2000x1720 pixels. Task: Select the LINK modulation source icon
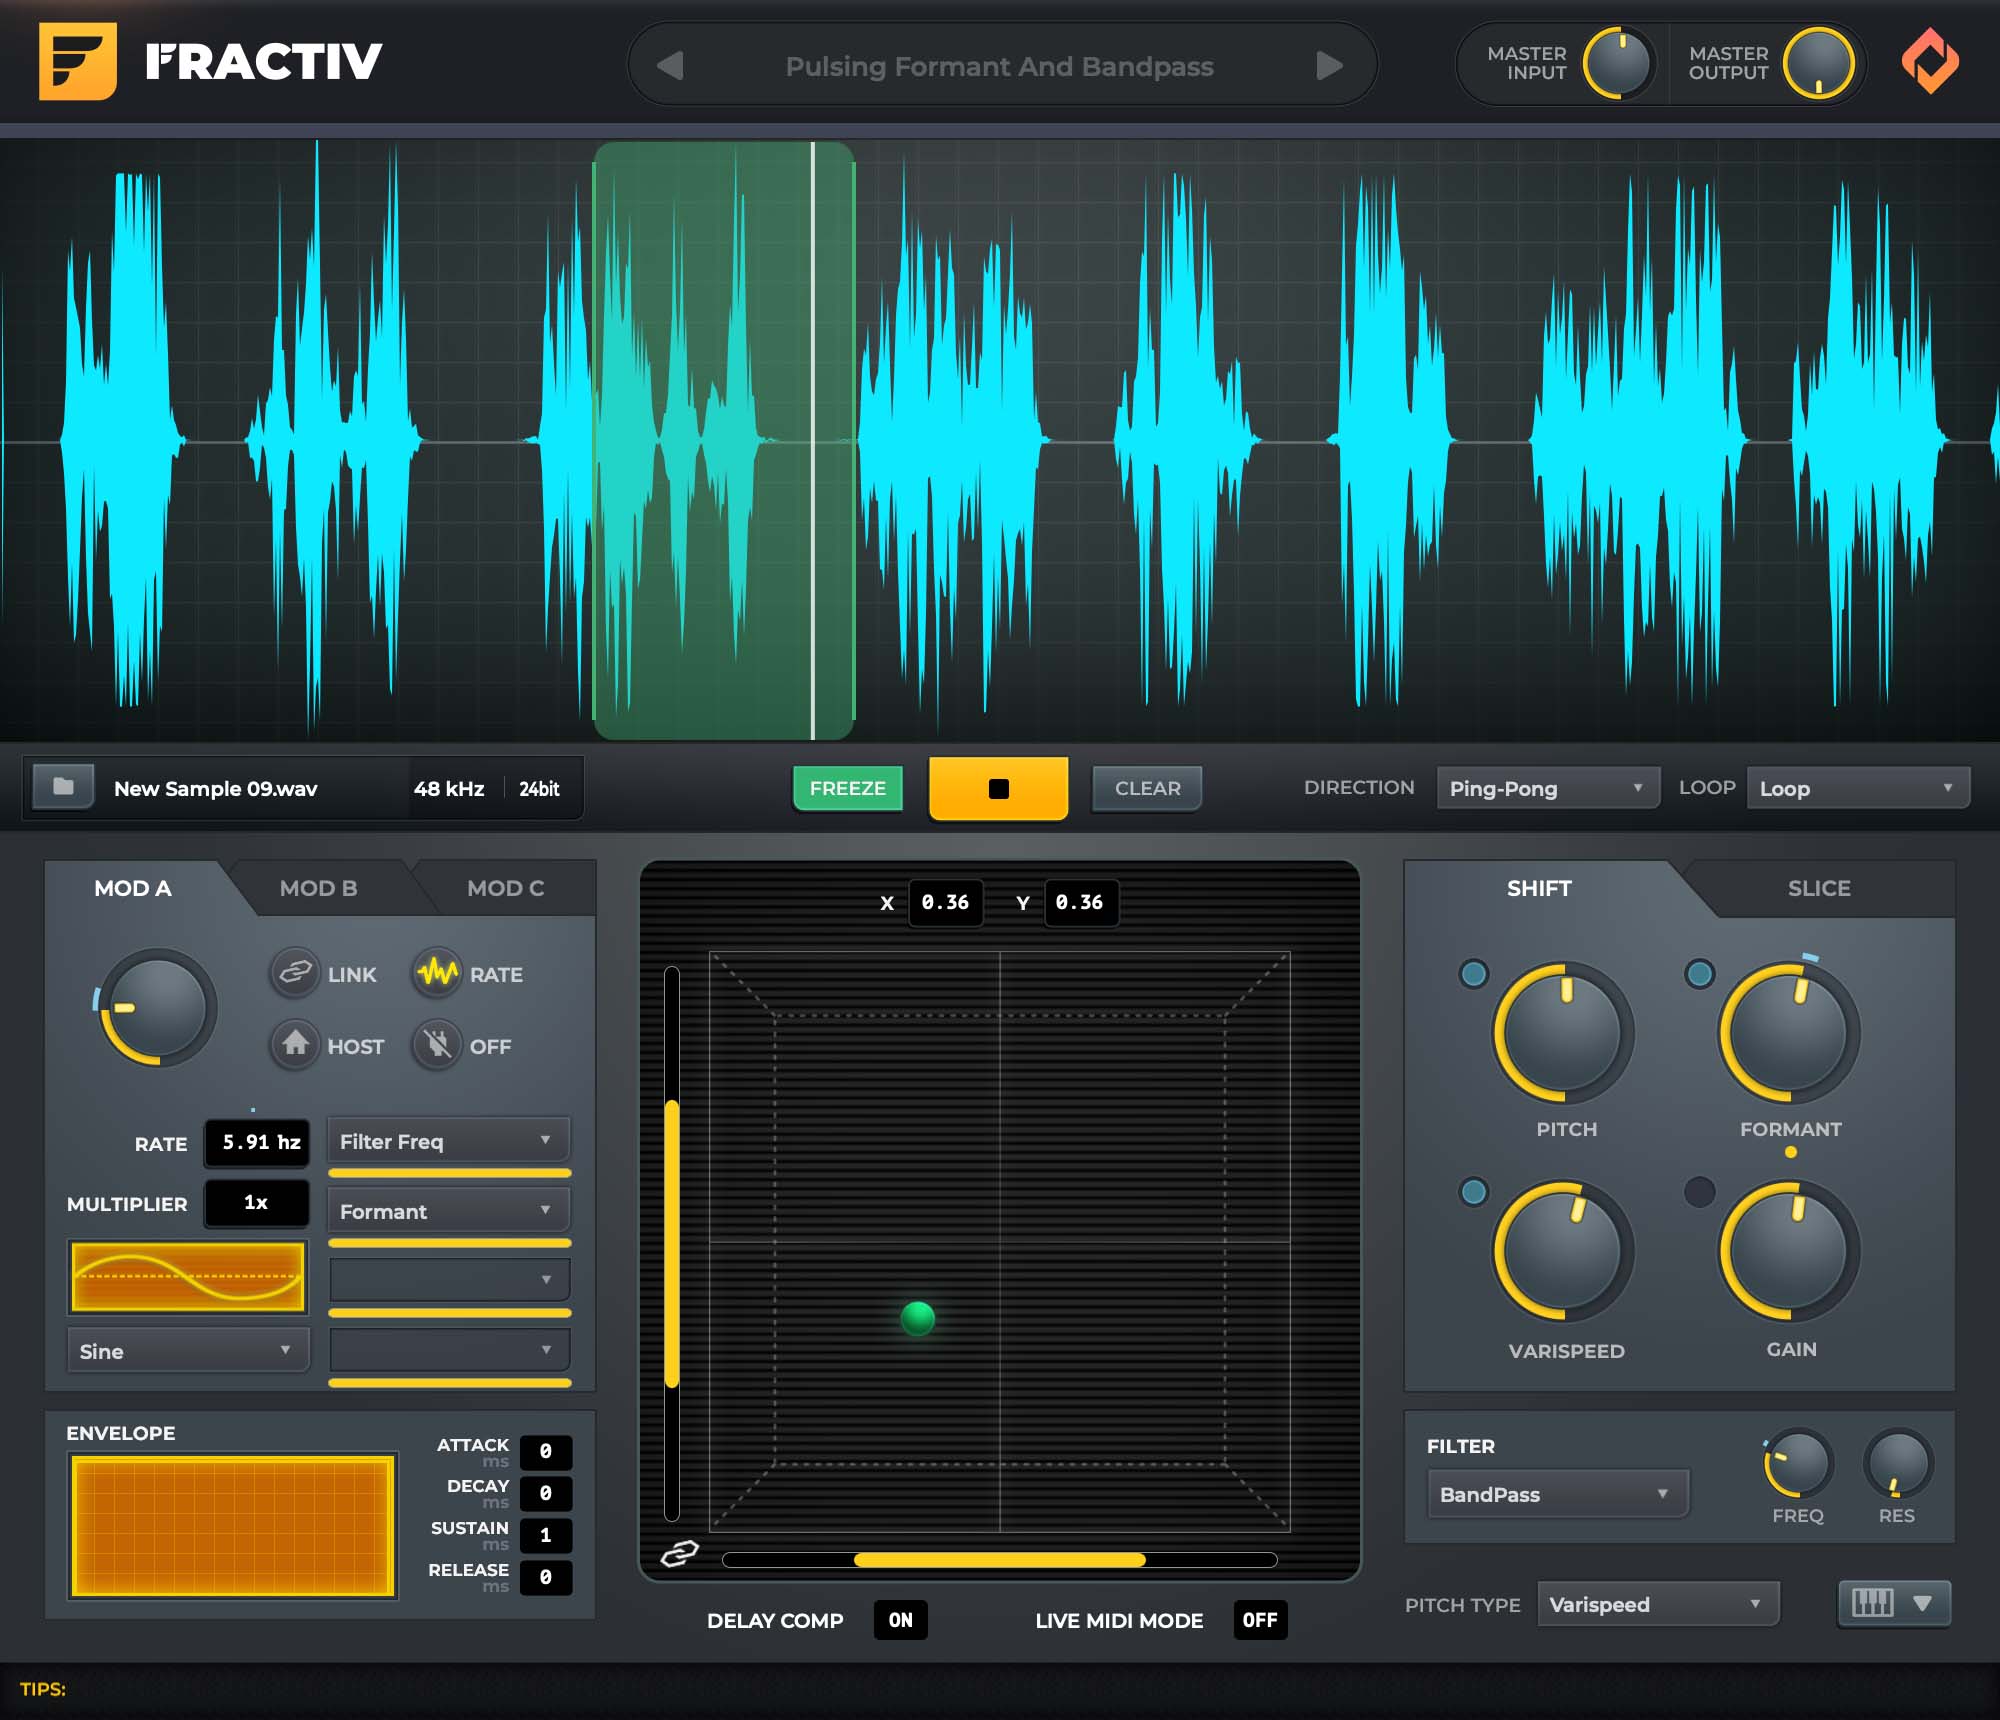296,974
